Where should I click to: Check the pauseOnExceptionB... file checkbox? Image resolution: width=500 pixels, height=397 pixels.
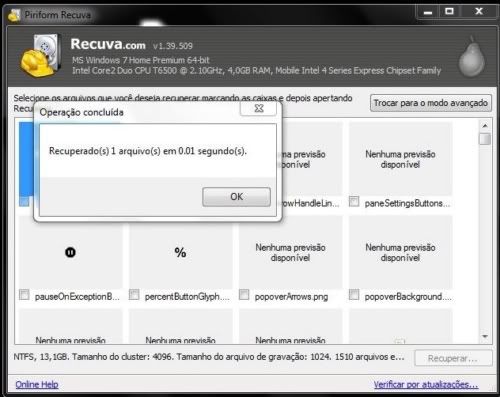coord(24,295)
